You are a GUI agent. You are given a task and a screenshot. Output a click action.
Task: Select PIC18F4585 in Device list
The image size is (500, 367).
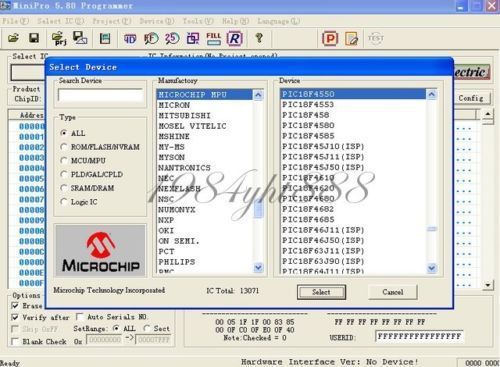[x=353, y=136]
